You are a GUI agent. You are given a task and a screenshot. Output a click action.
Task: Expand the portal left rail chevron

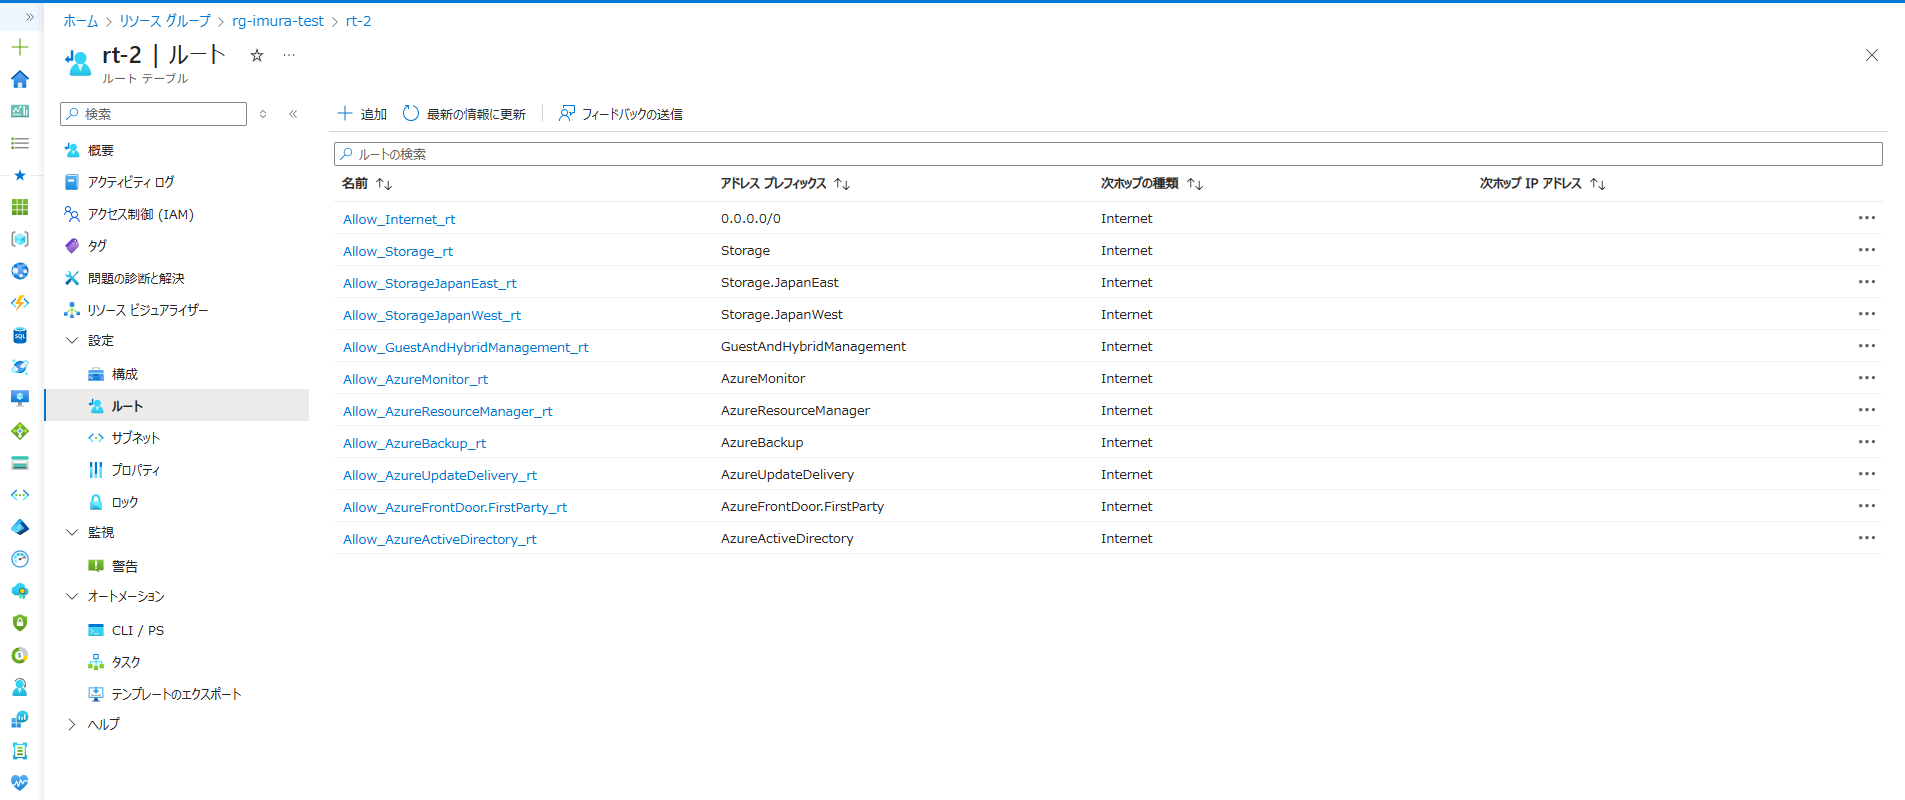[29, 17]
